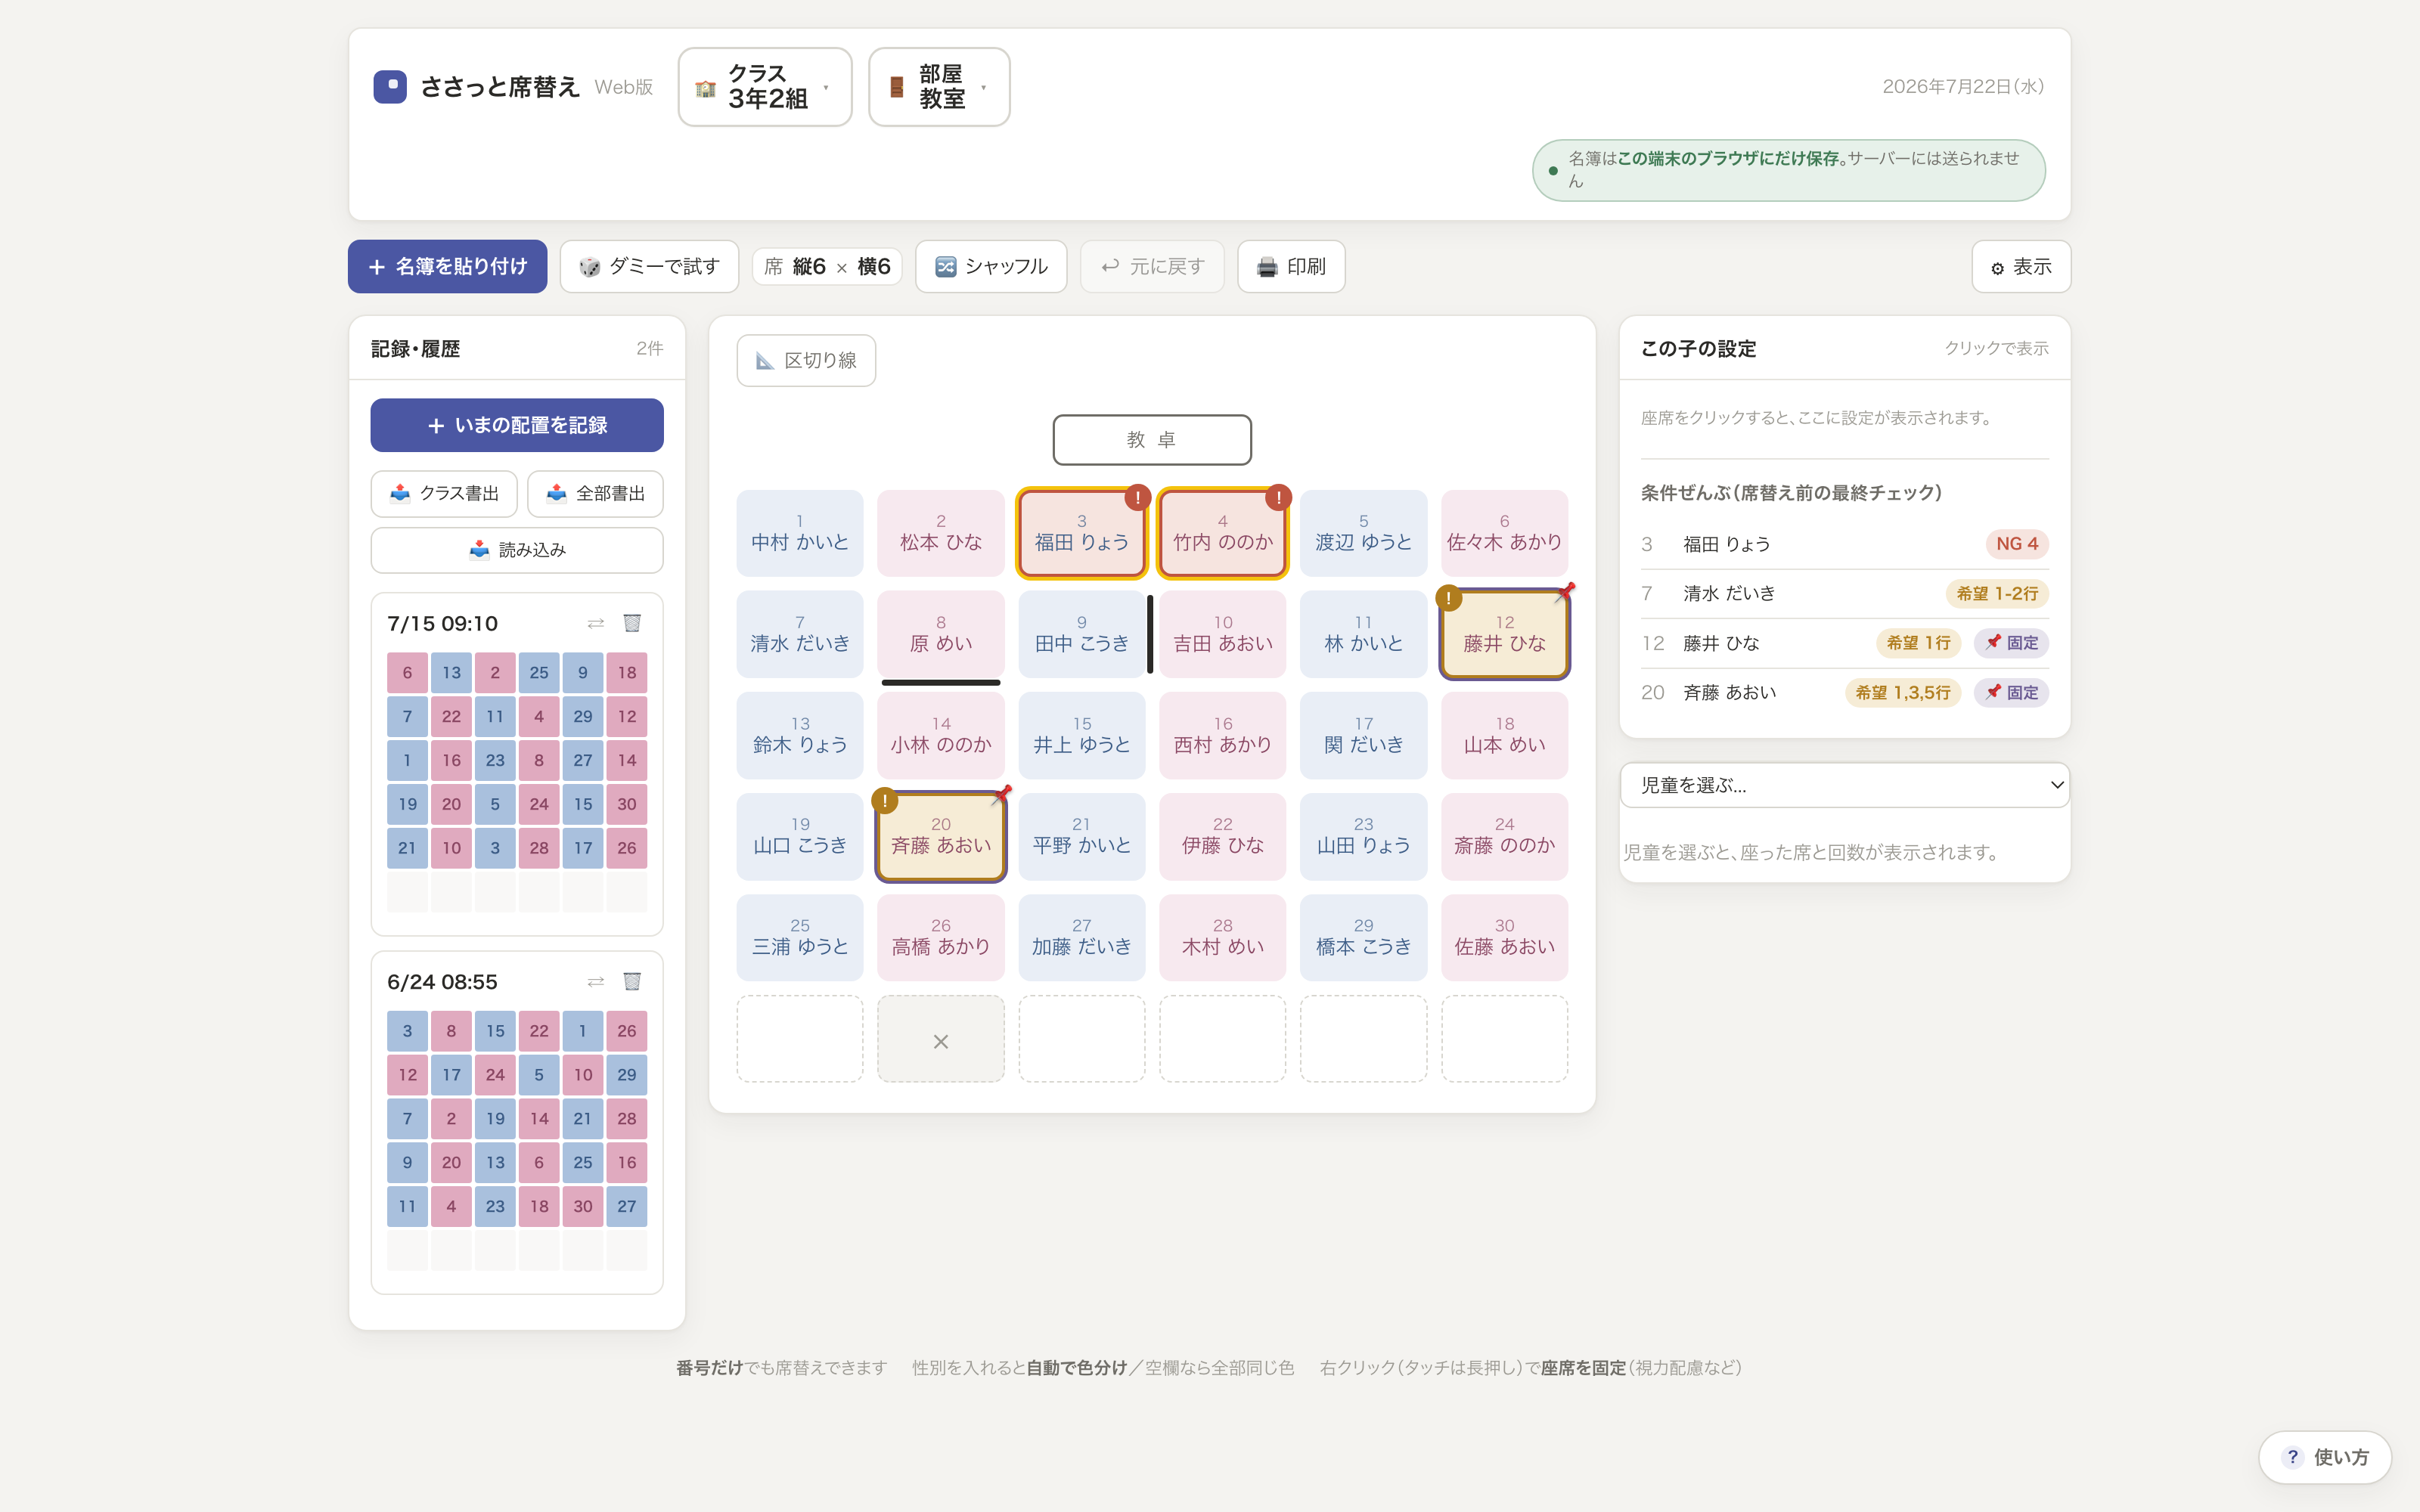
Task: Select seat 5 渡辺 ゆうと
Action: tap(1363, 533)
